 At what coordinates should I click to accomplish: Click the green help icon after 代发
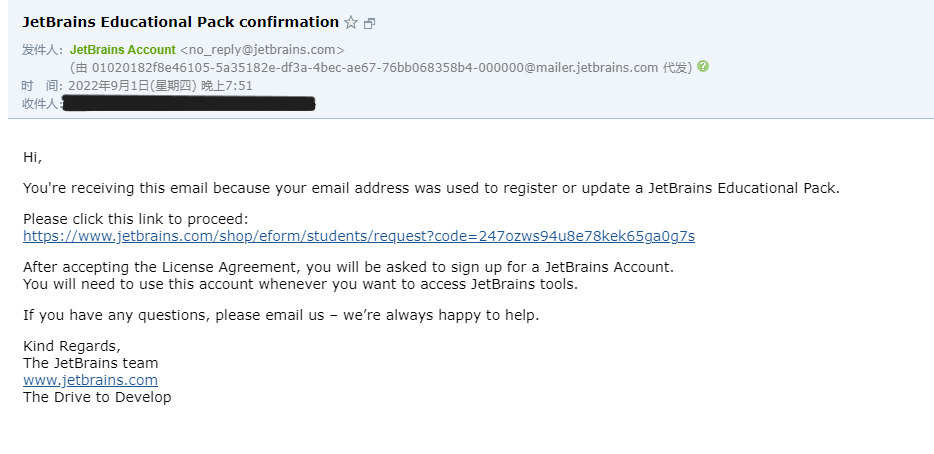point(703,67)
